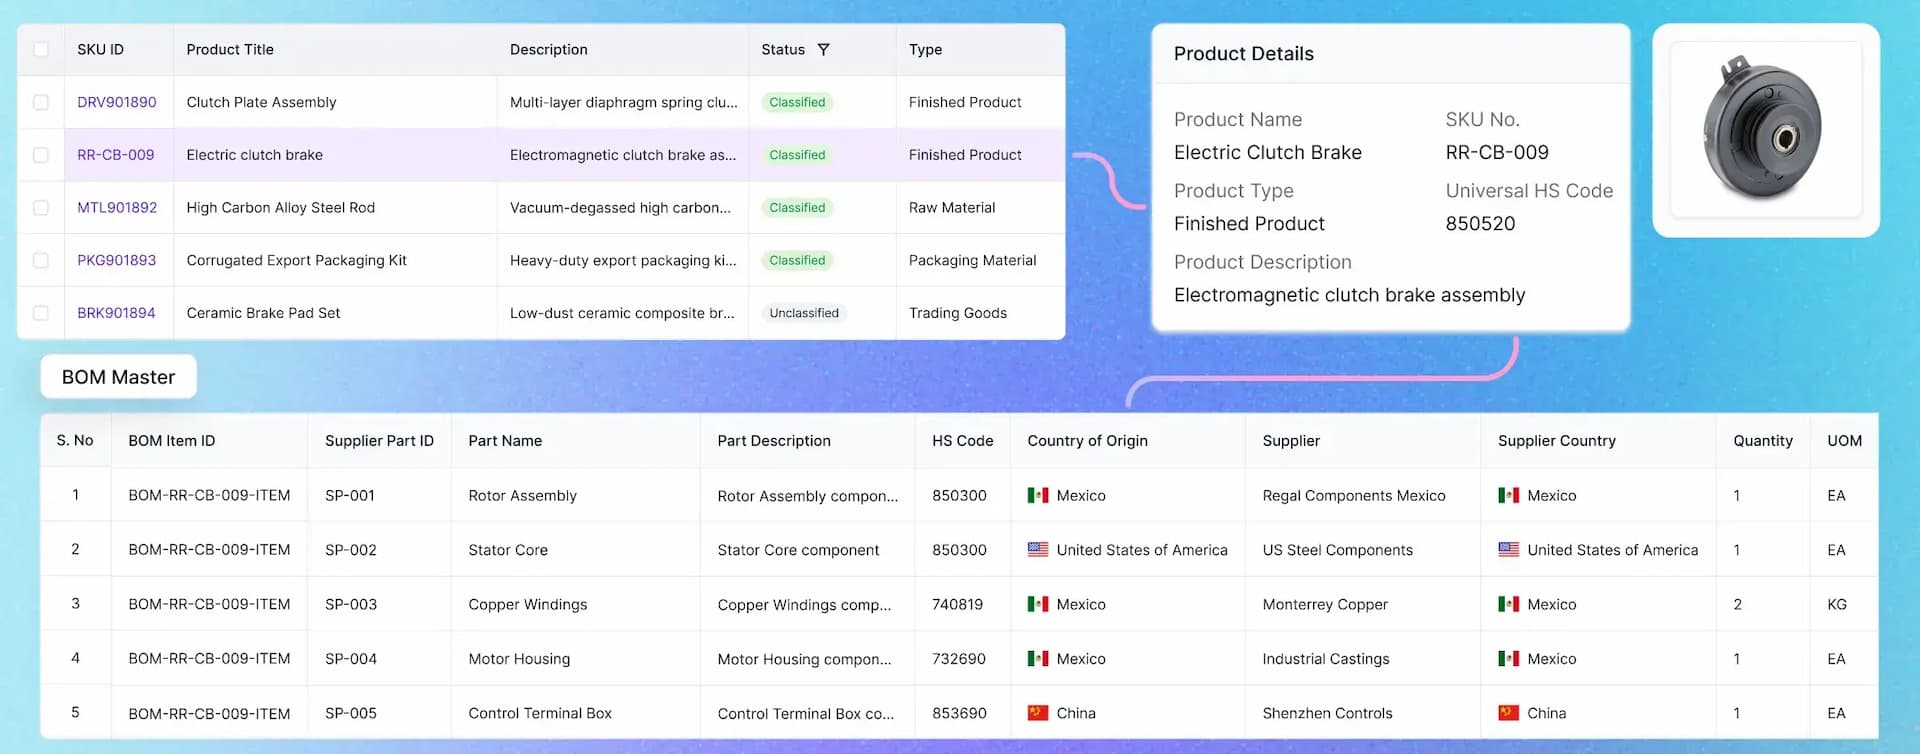Viewport: 1920px width, 754px height.
Task: Open SKU link MTL901892
Action: tap(117, 207)
